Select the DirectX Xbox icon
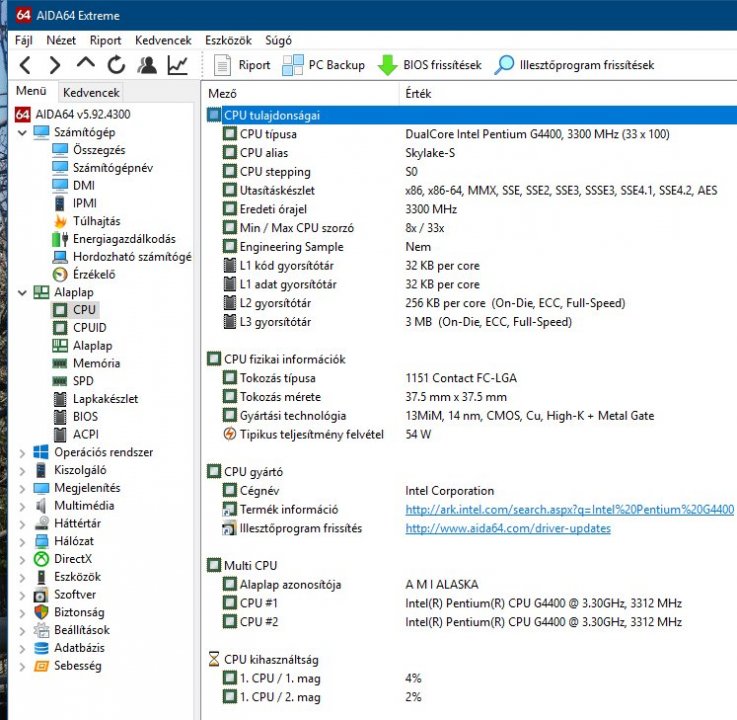This screenshot has width=737, height=720. [41, 559]
